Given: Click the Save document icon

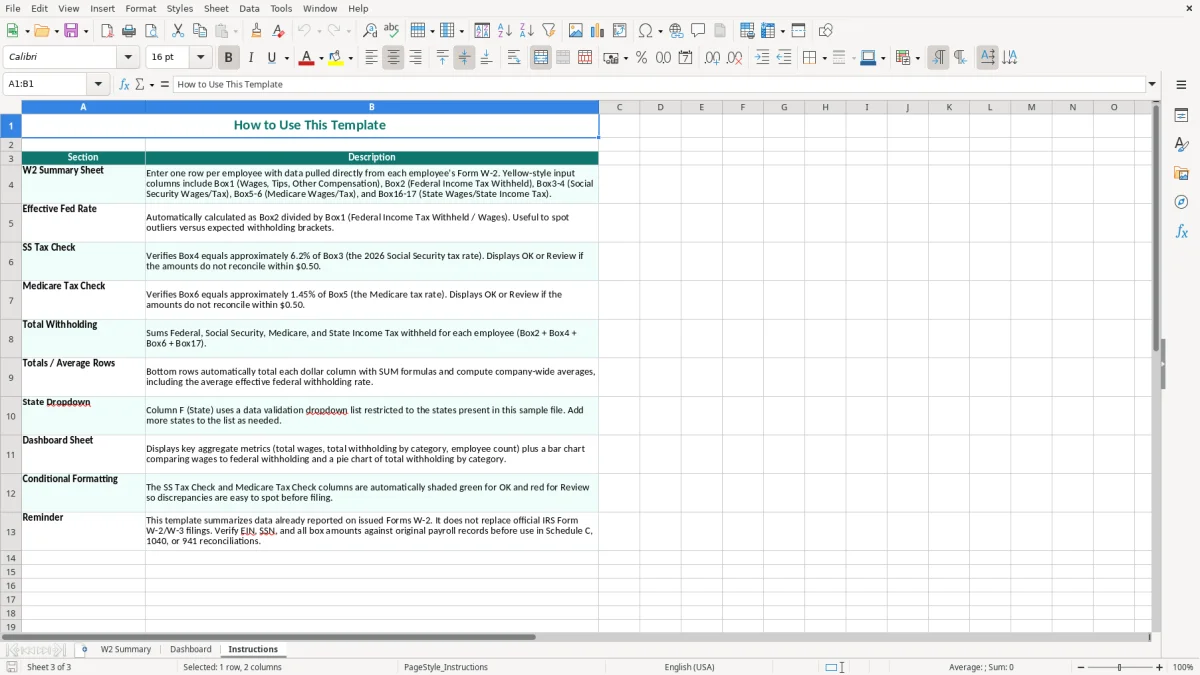Looking at the screenshot, I should pos(71,31).
